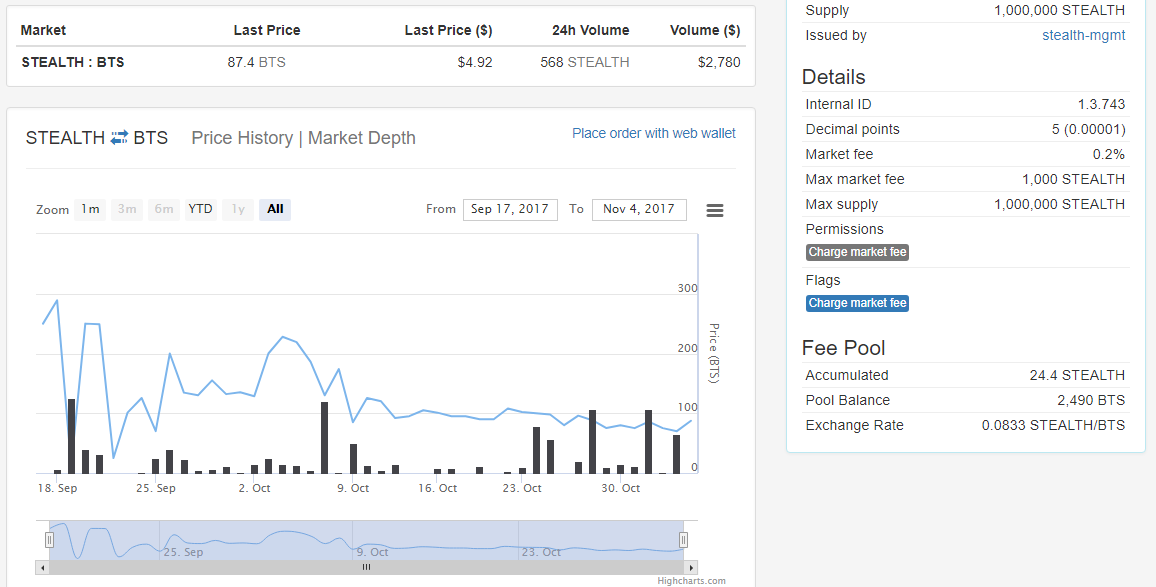This screenshot has height=587, width=1156.
Task: Open the chart context menu hamburger icon
Action: 715,210
